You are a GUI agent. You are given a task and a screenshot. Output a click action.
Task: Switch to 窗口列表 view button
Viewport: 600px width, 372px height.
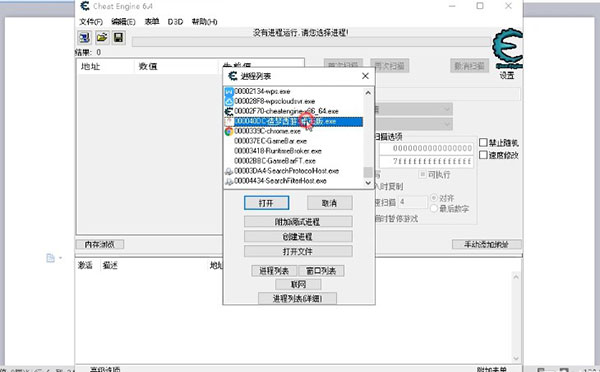point(321,271)
